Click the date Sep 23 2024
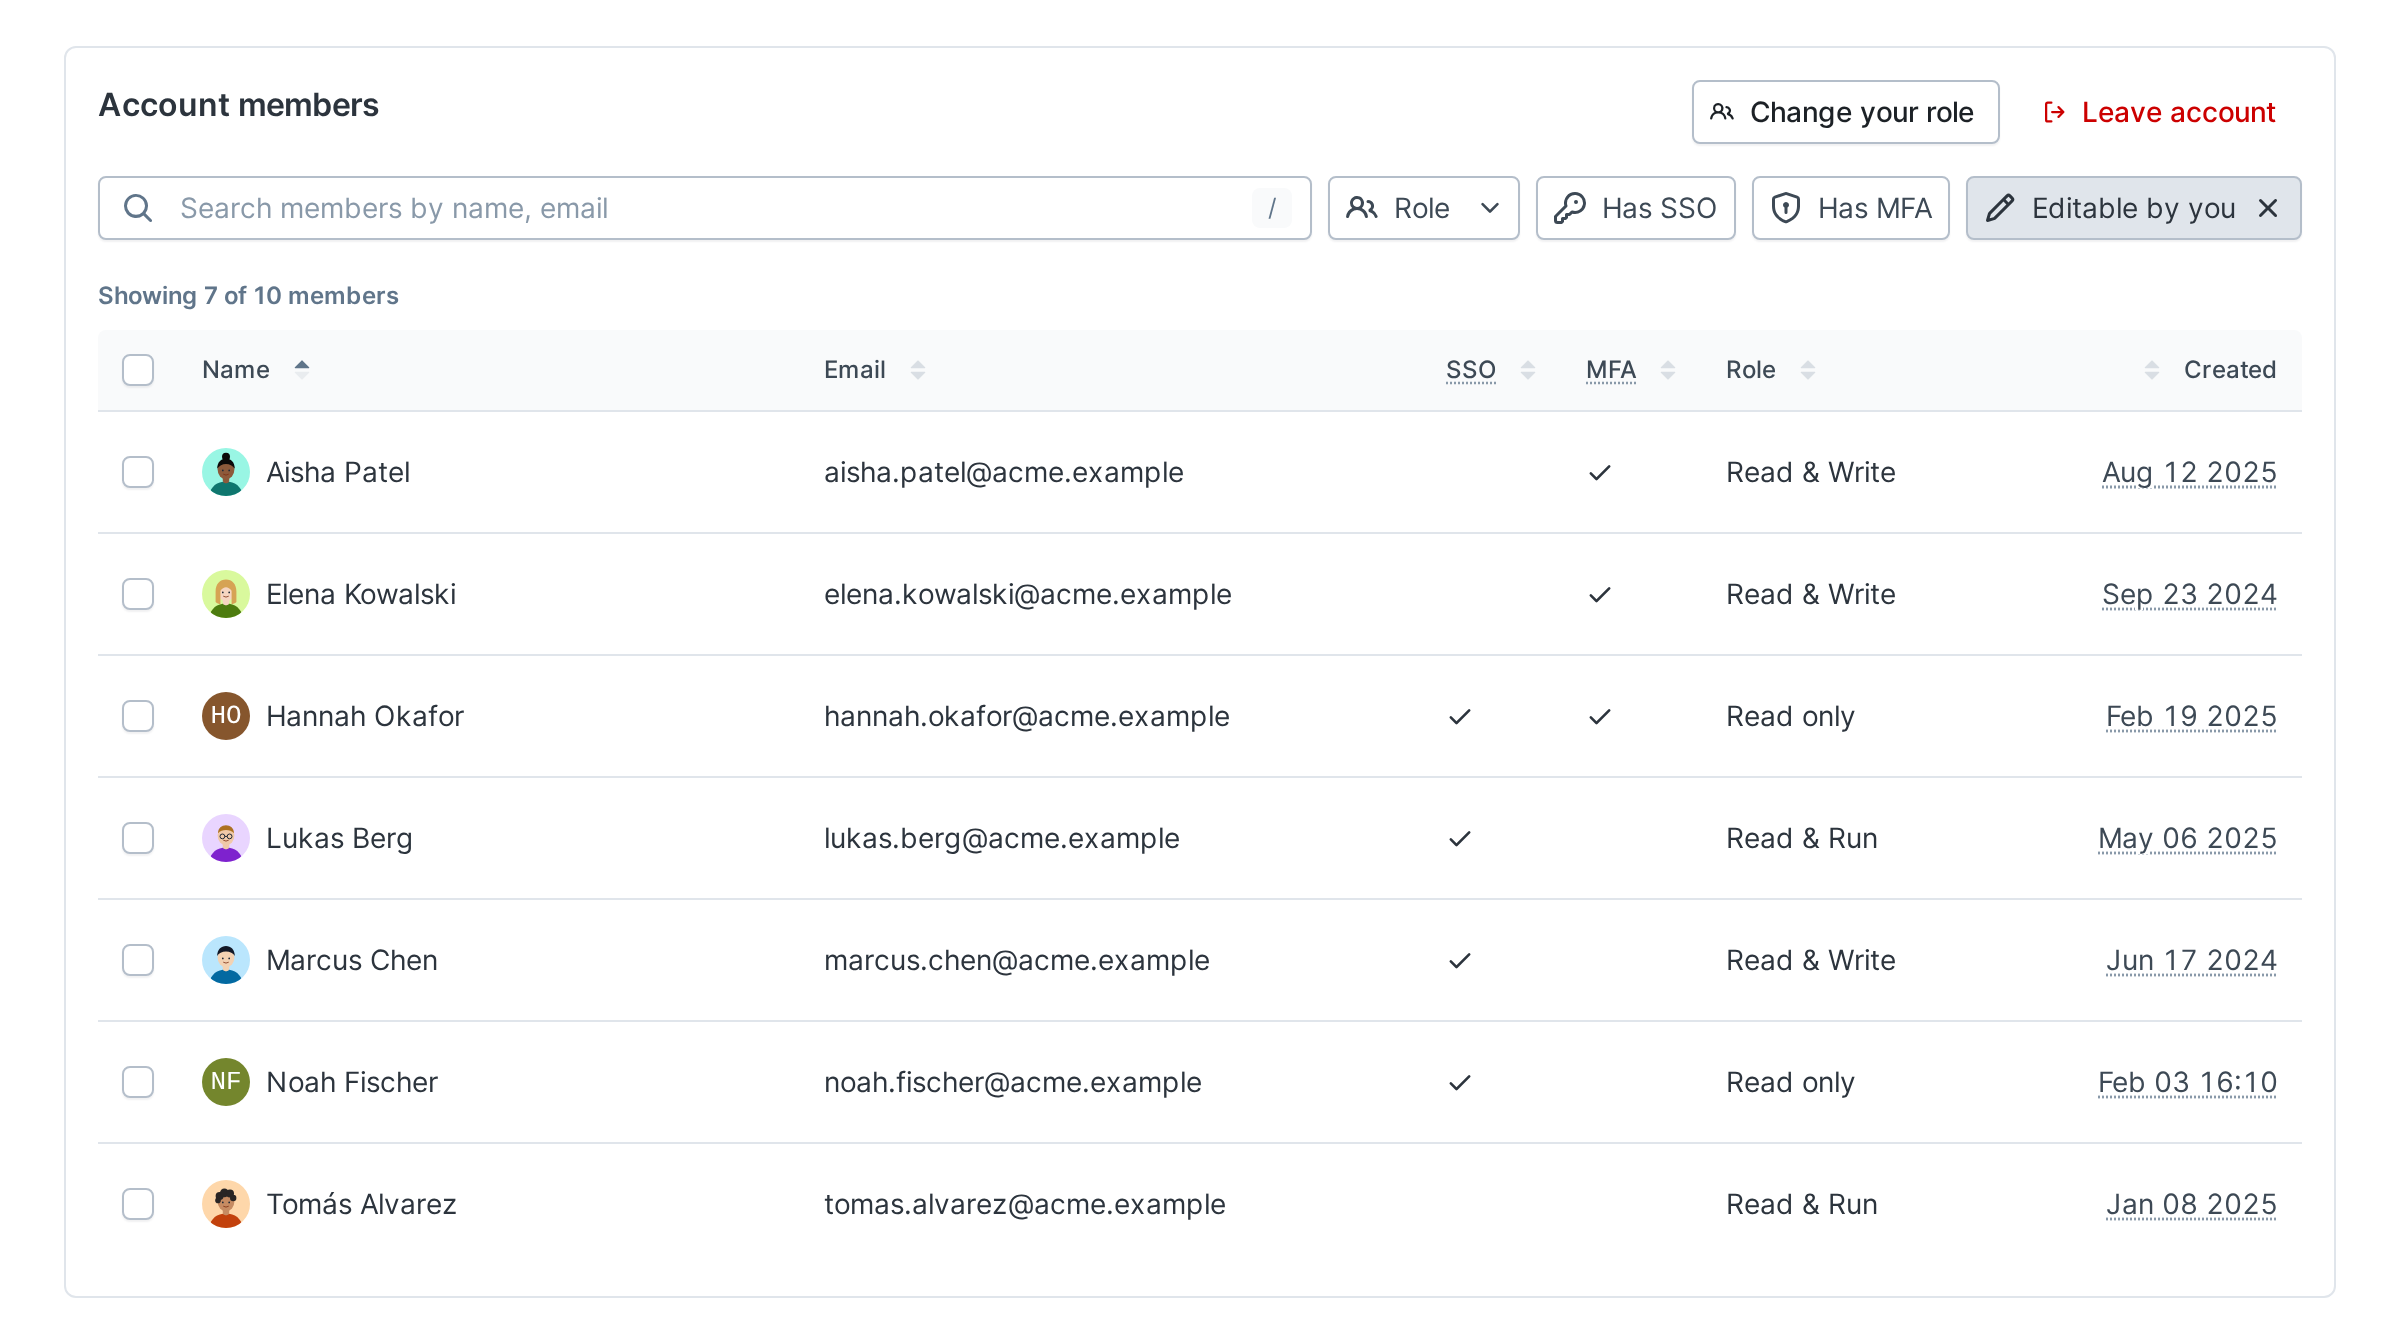The width and height of the screenshot is (2400, 1344). (x=2189, y=594)
